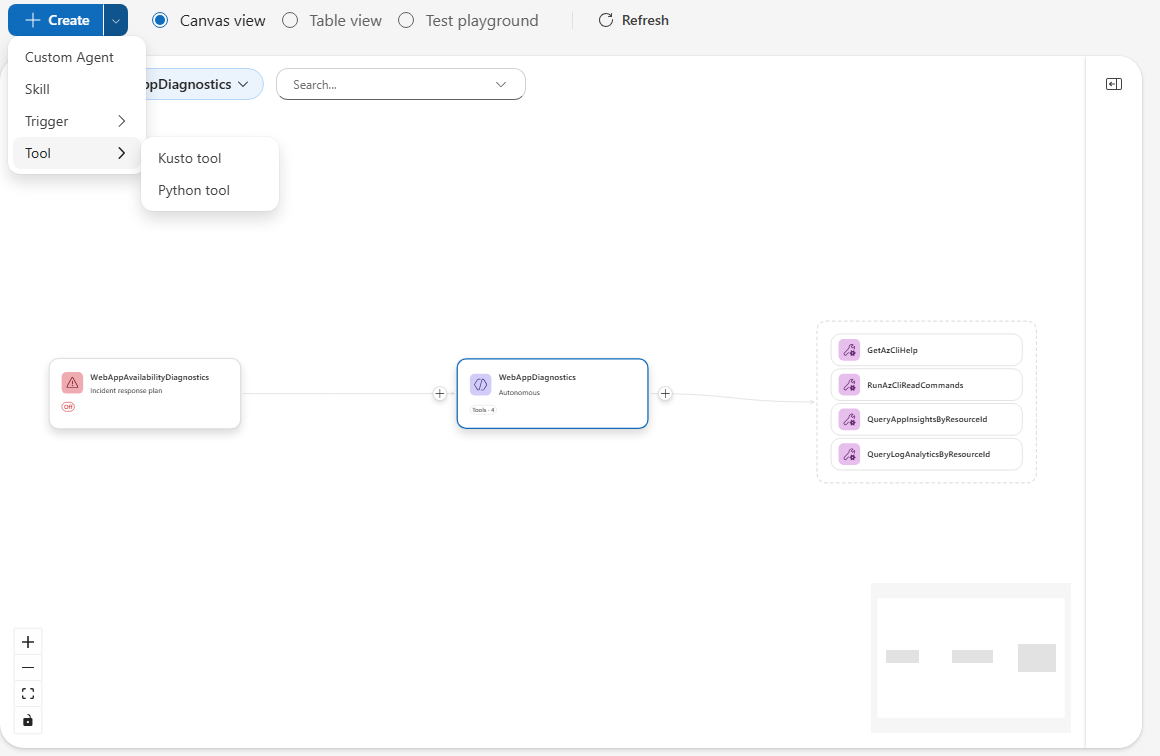The image size is (1160, 756).
Task: Open the Trigger submenu entry
Action: tap(77, 121)
